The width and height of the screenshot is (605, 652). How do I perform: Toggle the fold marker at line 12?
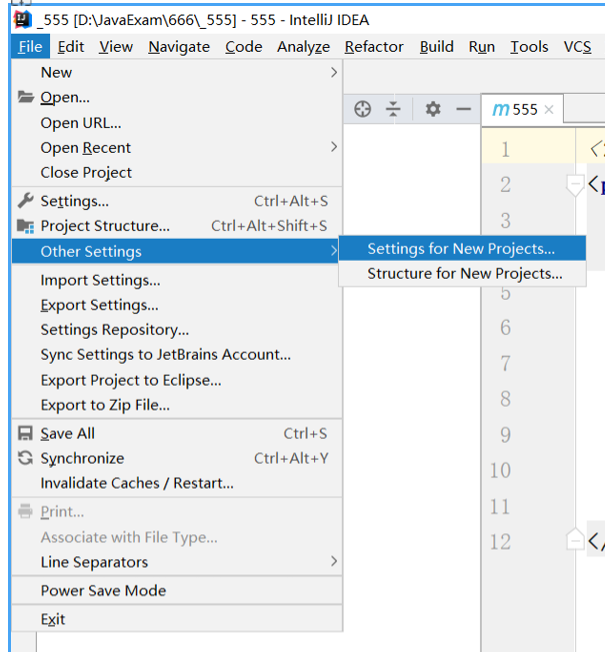pyautogui.click(x=575, y=539)
